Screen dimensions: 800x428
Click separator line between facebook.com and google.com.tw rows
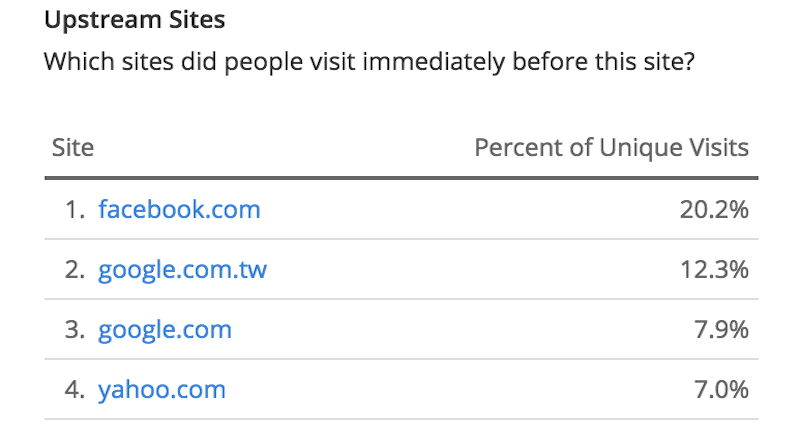pyautogui.click(x=402, y=239)
